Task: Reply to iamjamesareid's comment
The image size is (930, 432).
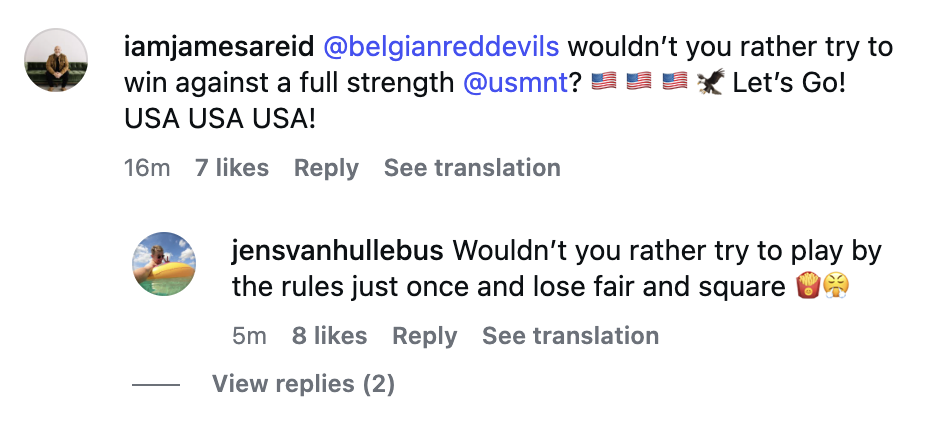Action: 326,168
